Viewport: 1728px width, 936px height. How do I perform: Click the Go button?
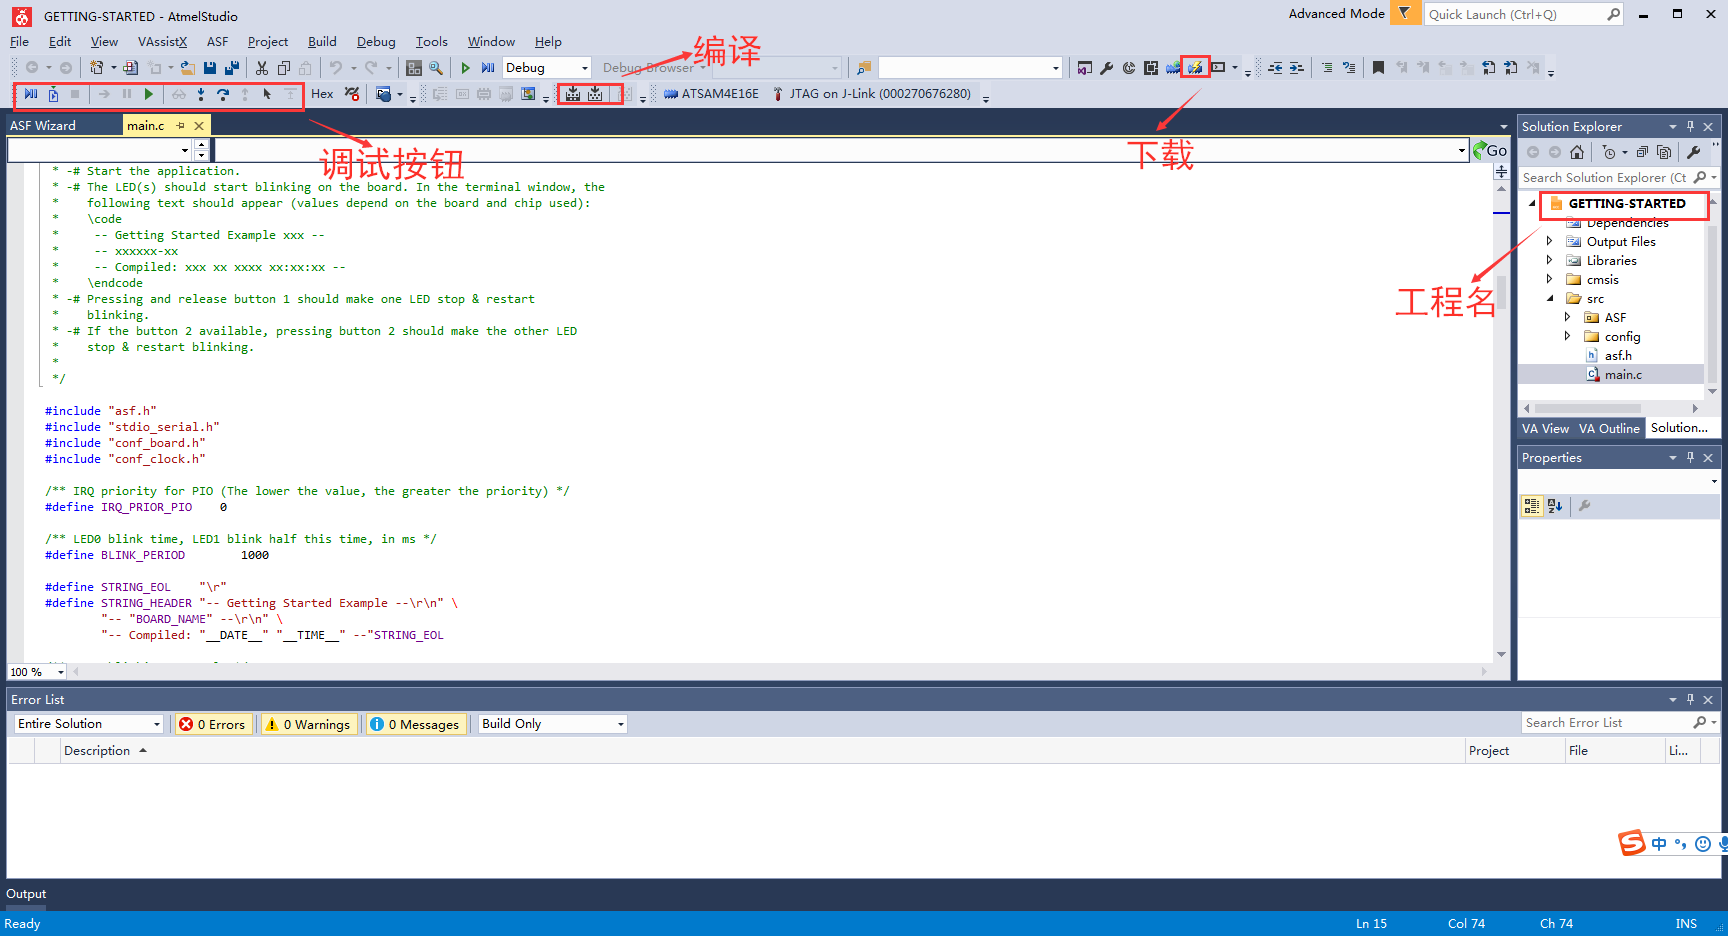[1490, 151]
